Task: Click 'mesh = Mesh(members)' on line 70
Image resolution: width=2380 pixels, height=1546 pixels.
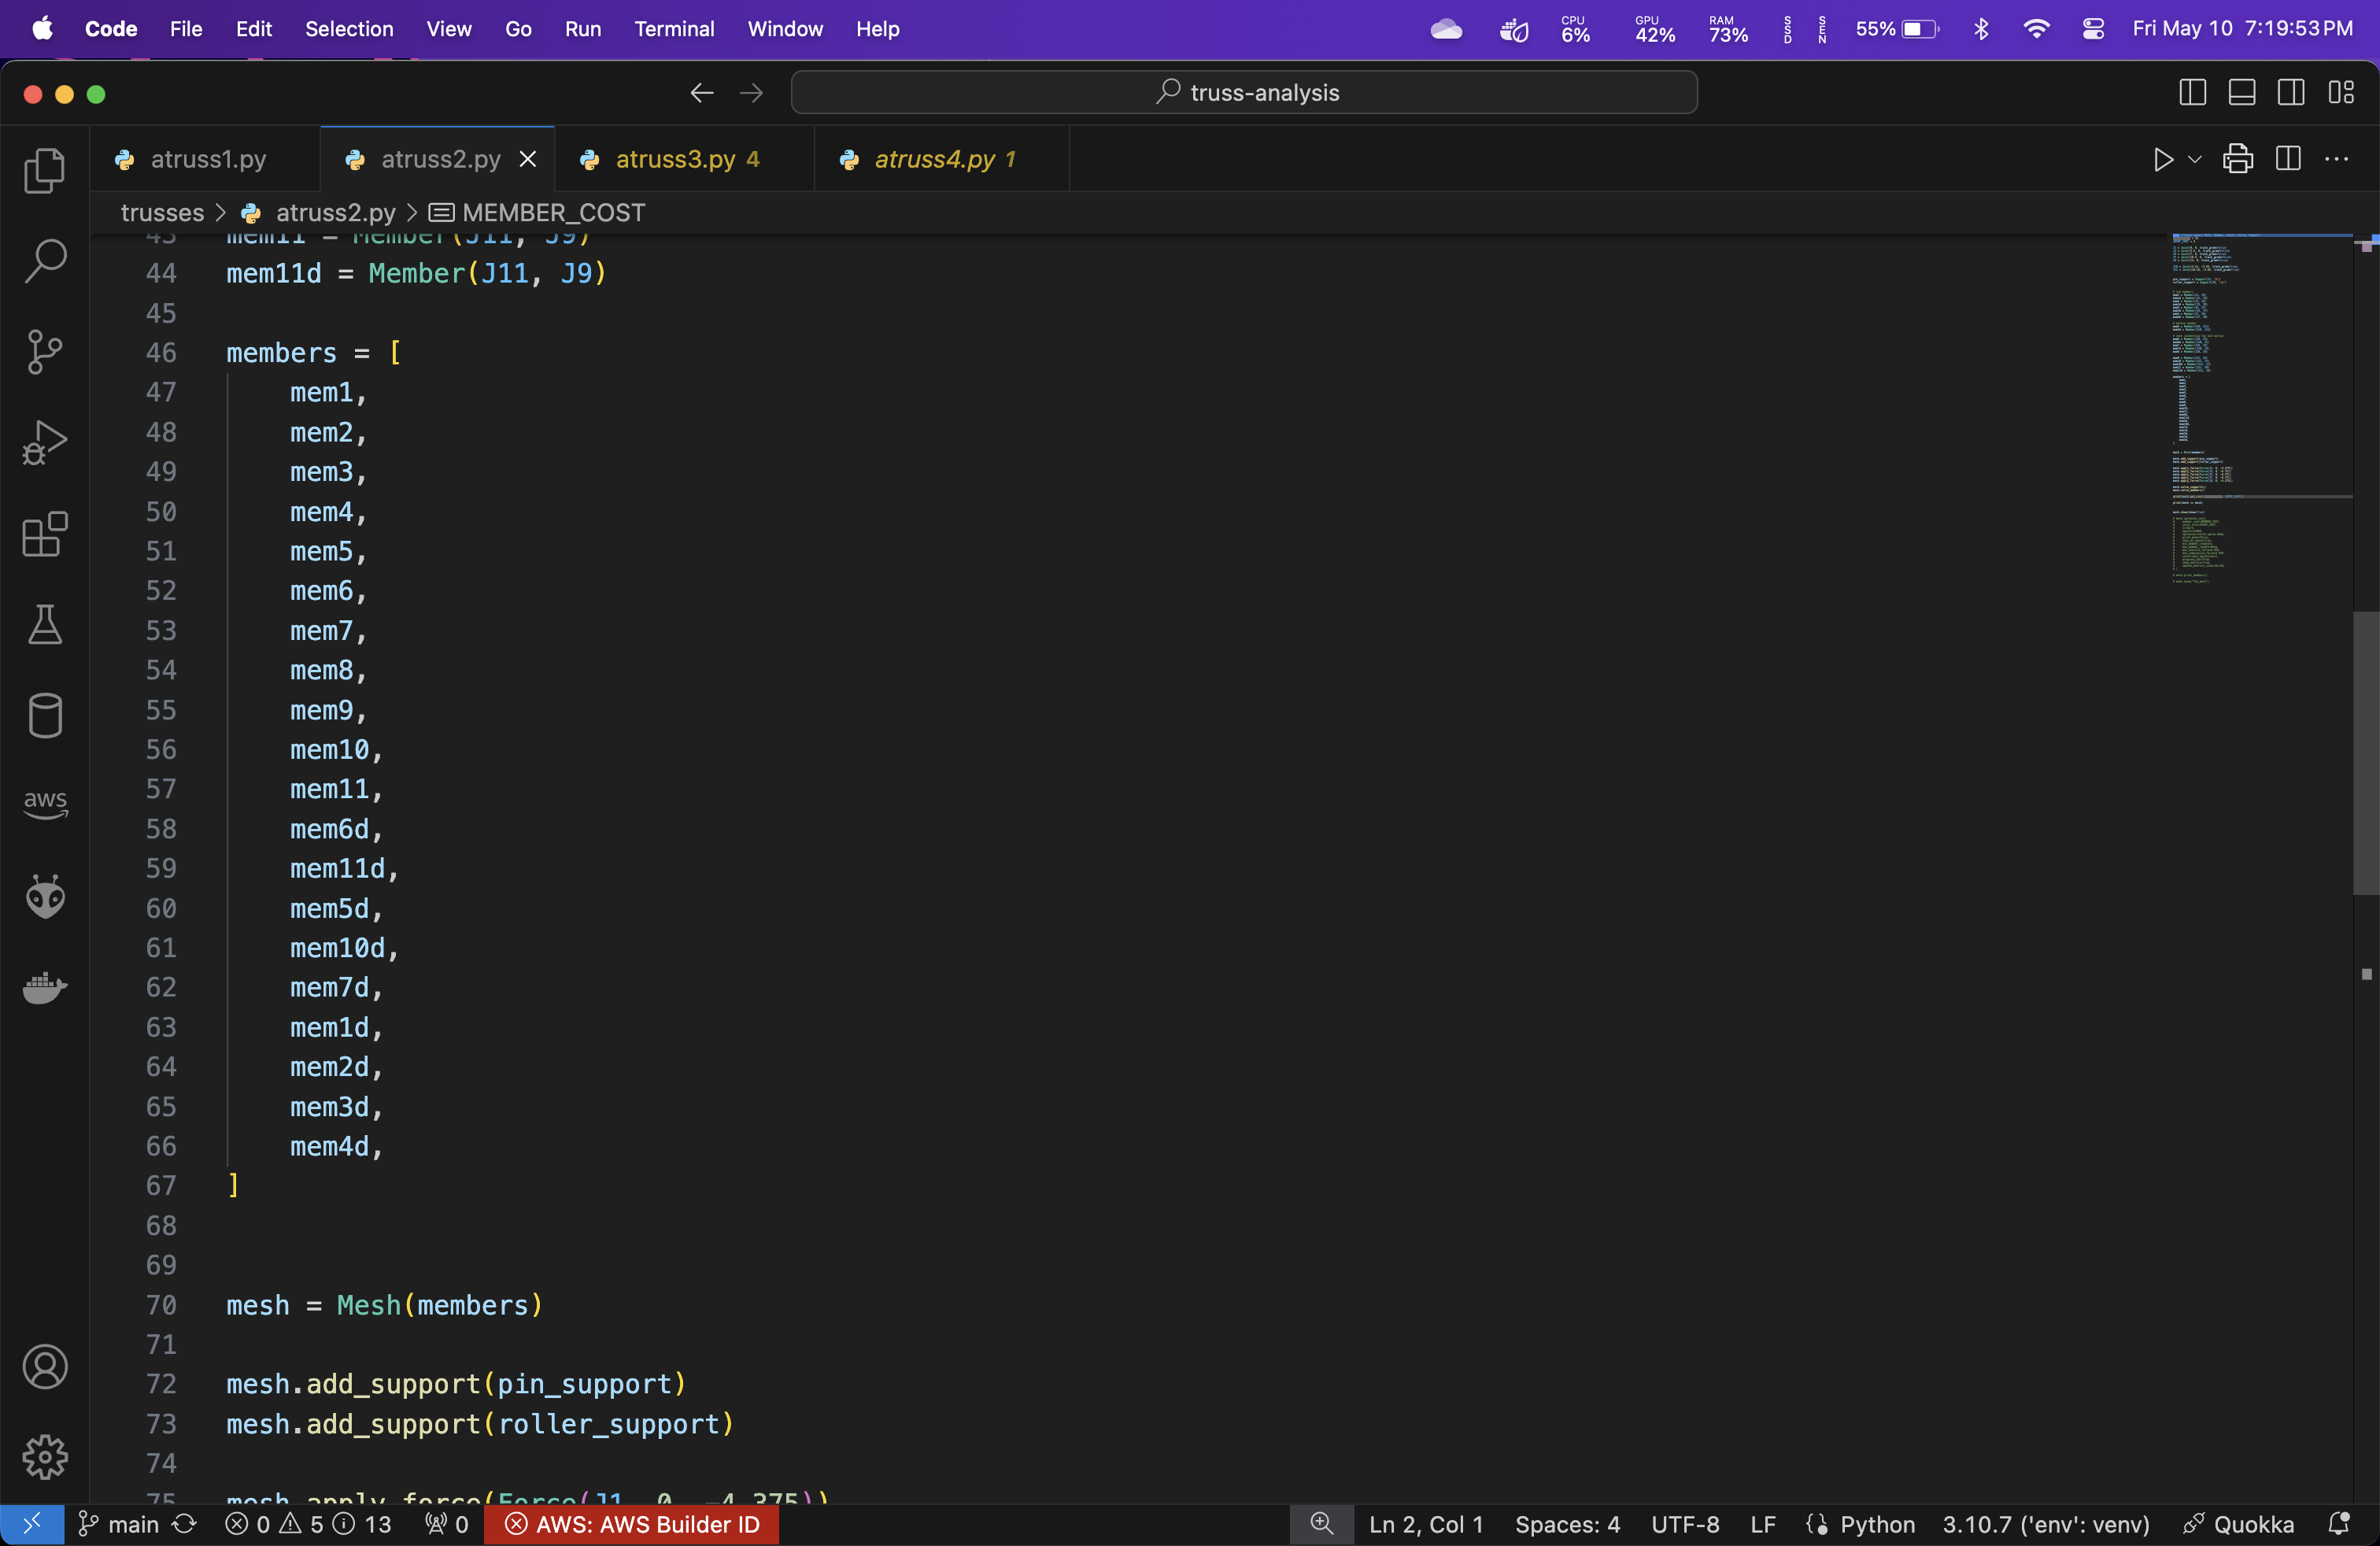Action: (384, 1305)
